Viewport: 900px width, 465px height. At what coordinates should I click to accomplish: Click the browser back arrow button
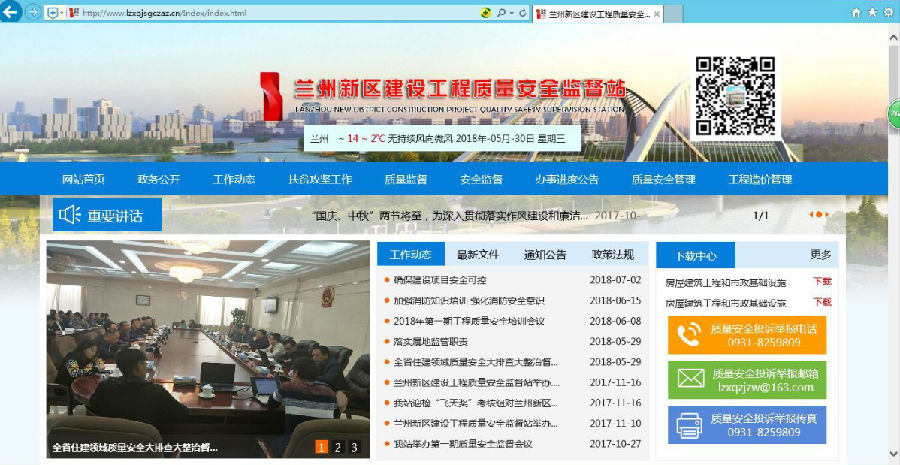tap(12, 12)
